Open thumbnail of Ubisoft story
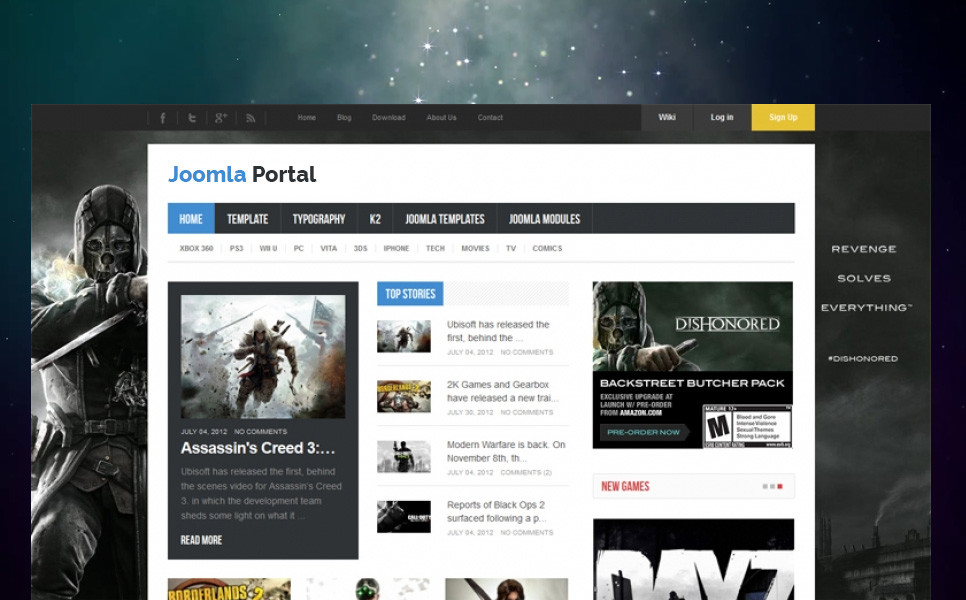The width and height of the screenshot is (966, 600). tap(404, 336)
